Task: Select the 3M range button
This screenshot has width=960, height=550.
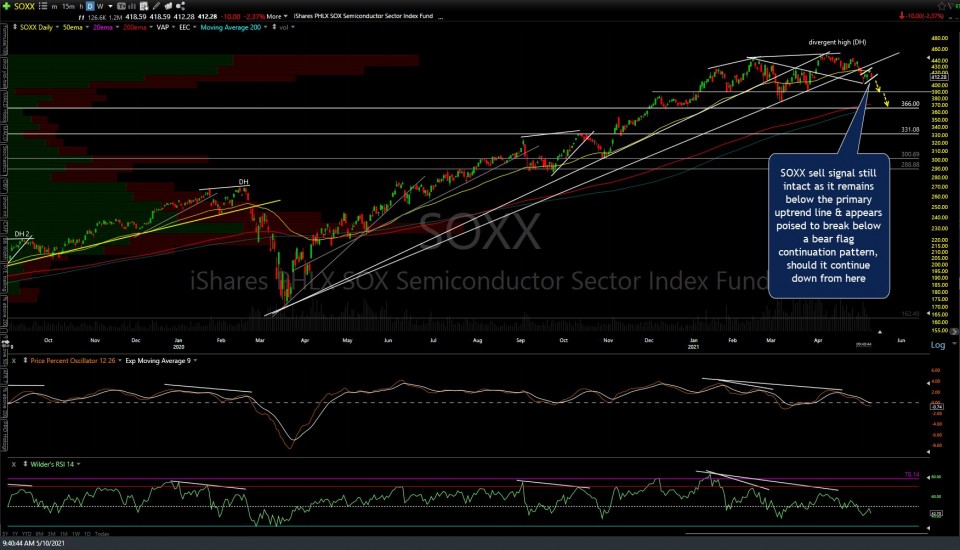Action: (51, 534)
